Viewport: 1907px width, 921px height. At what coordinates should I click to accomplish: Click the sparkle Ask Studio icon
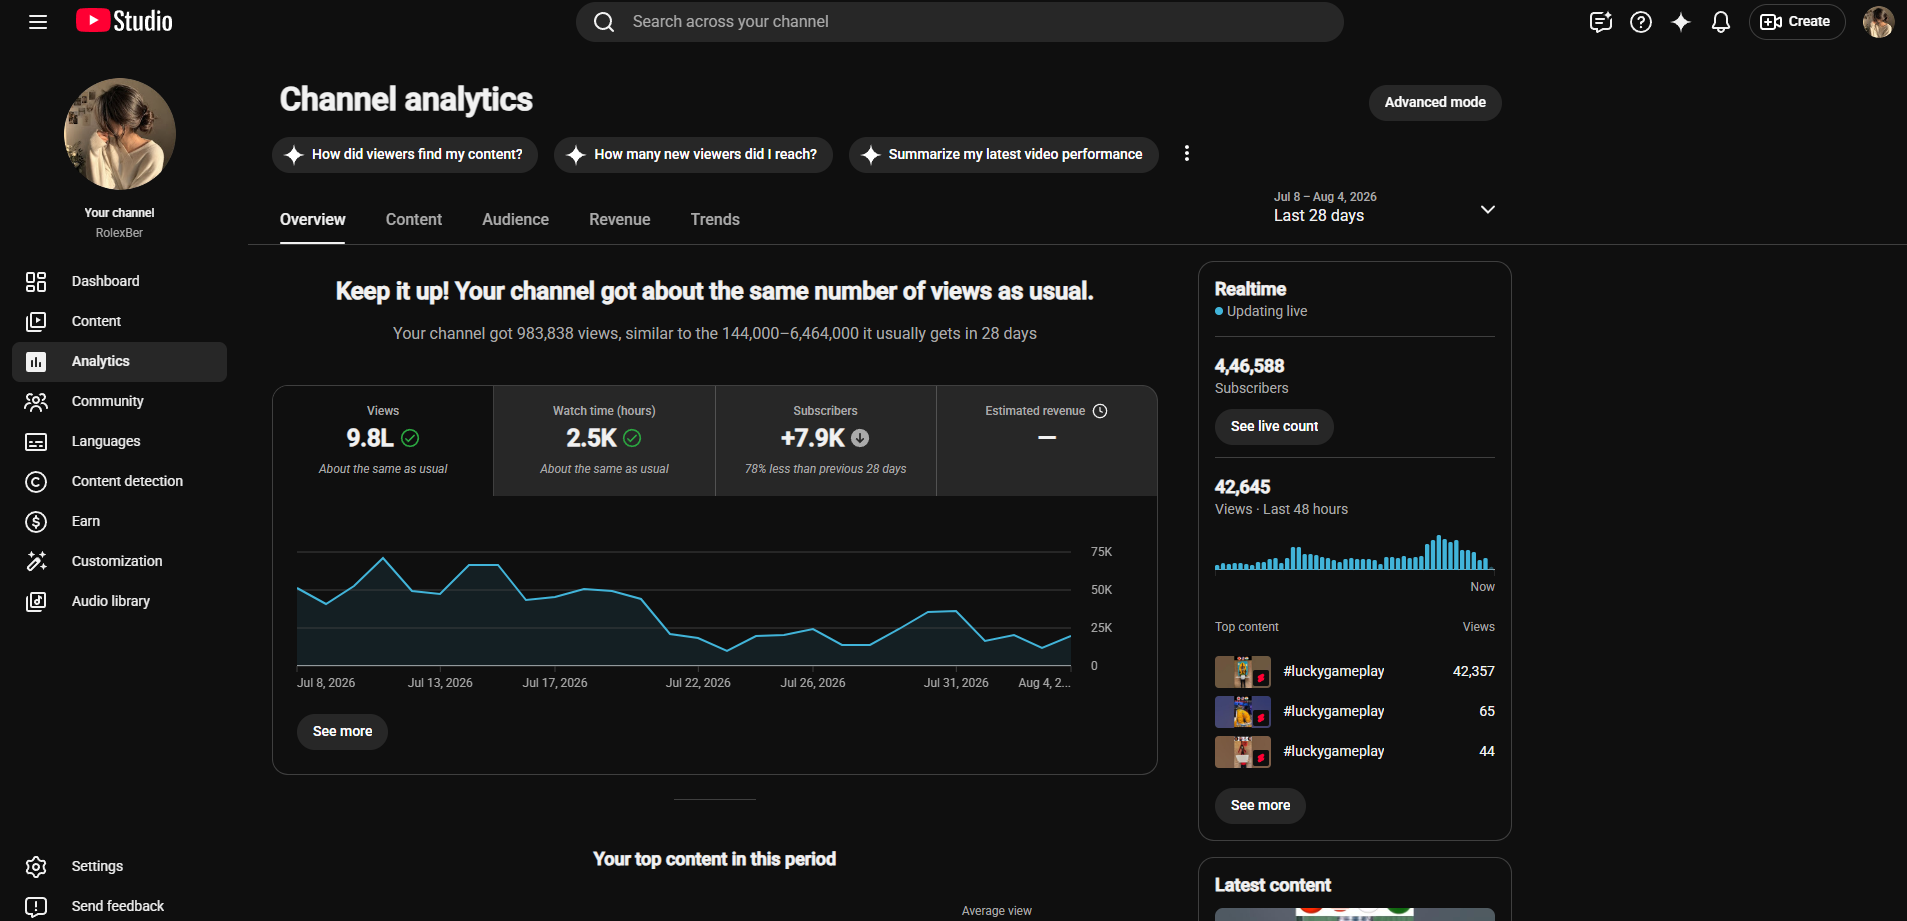coord(1681,22)
